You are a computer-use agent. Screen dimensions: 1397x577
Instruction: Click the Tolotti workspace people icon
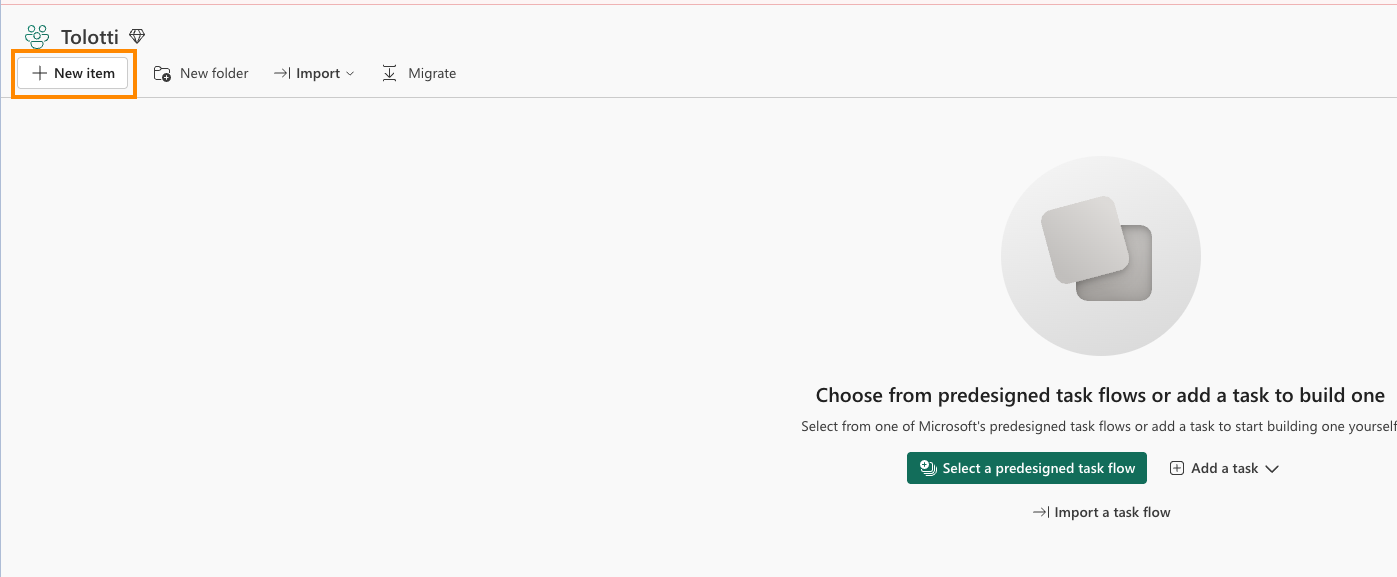[x=37, y=37]
